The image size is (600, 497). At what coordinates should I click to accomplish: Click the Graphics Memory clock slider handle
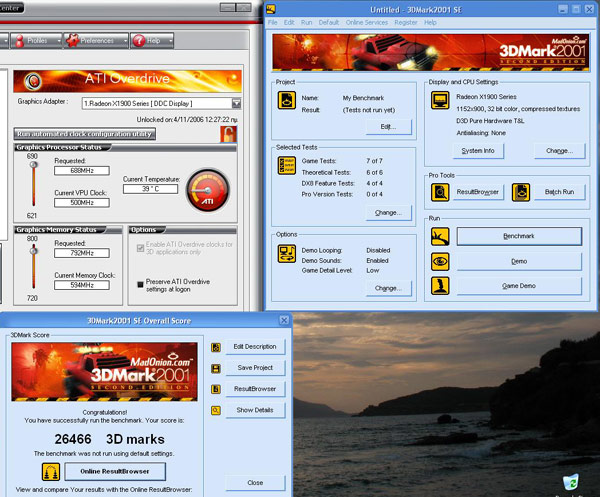(x=34, y=251)
